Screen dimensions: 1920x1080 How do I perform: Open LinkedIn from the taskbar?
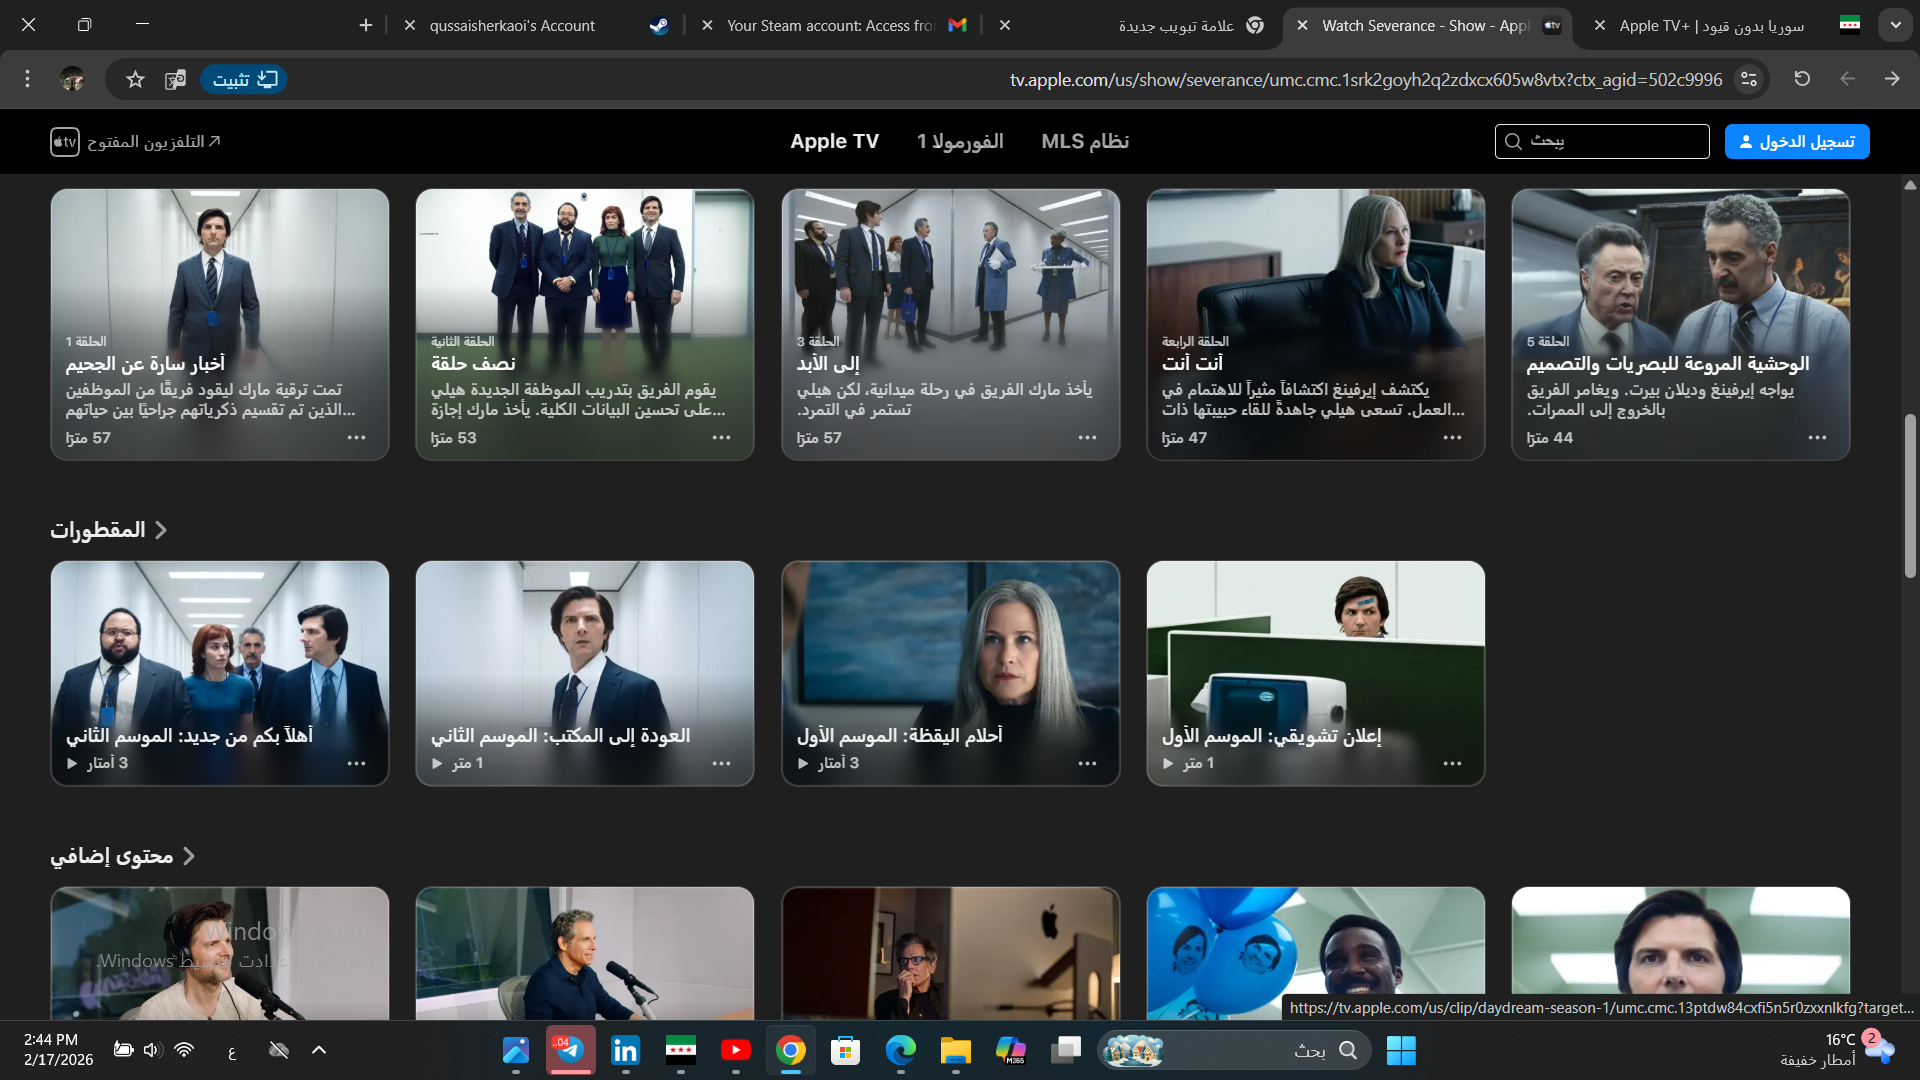(625, 1050)
